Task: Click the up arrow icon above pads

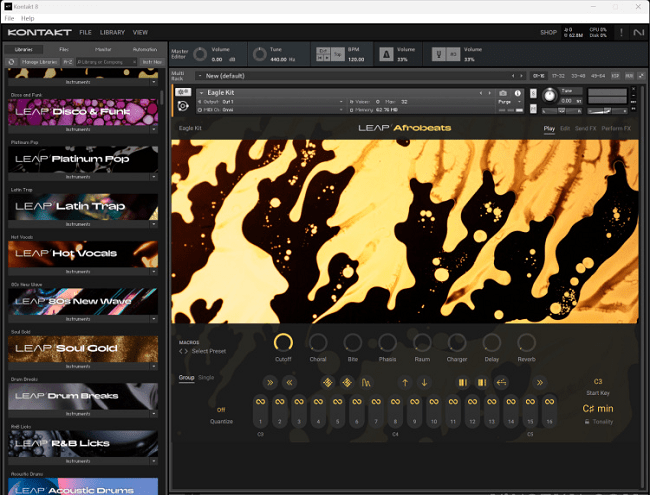Action: pyautogui.click(x=405, y=382)
